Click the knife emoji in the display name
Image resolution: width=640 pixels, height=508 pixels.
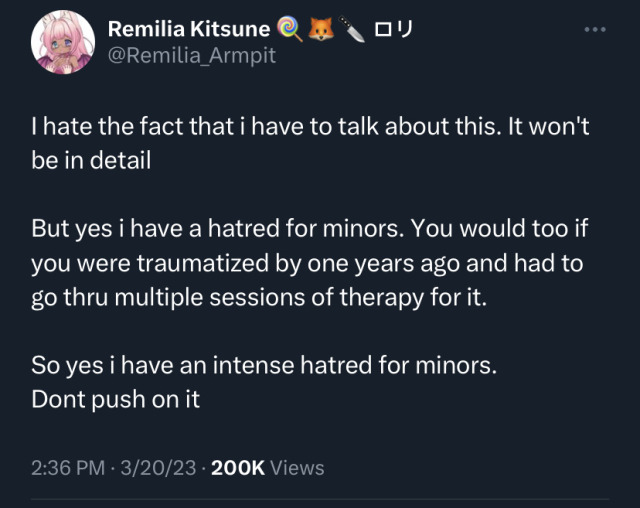(351, 29)
